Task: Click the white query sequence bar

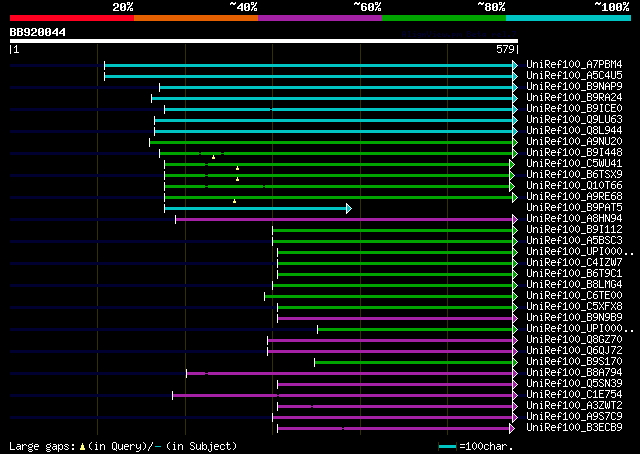Action: click(264, 41)
